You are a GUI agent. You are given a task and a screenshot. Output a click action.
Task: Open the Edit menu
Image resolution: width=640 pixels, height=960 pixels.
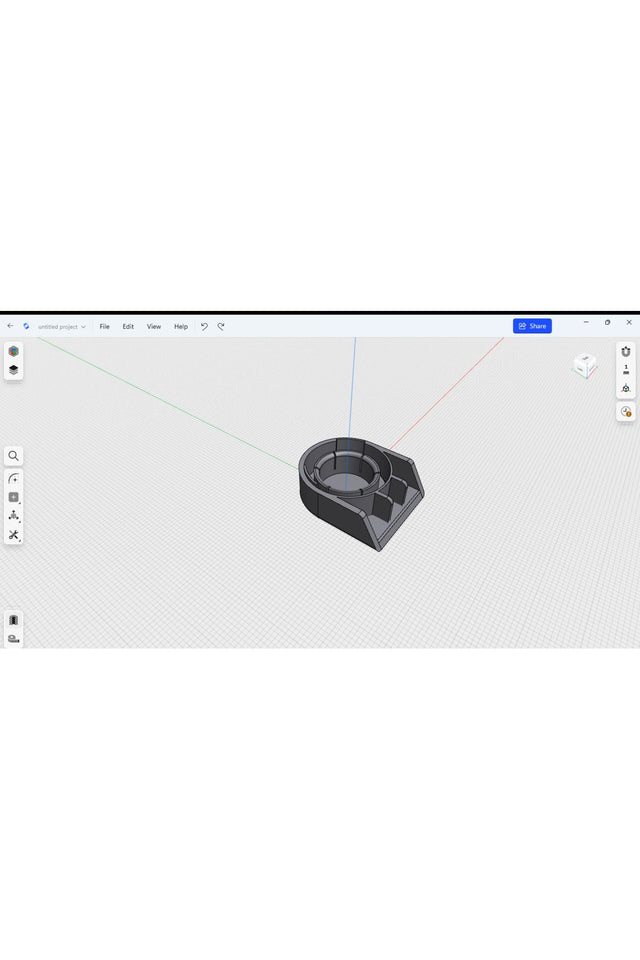tap(128, 326)
